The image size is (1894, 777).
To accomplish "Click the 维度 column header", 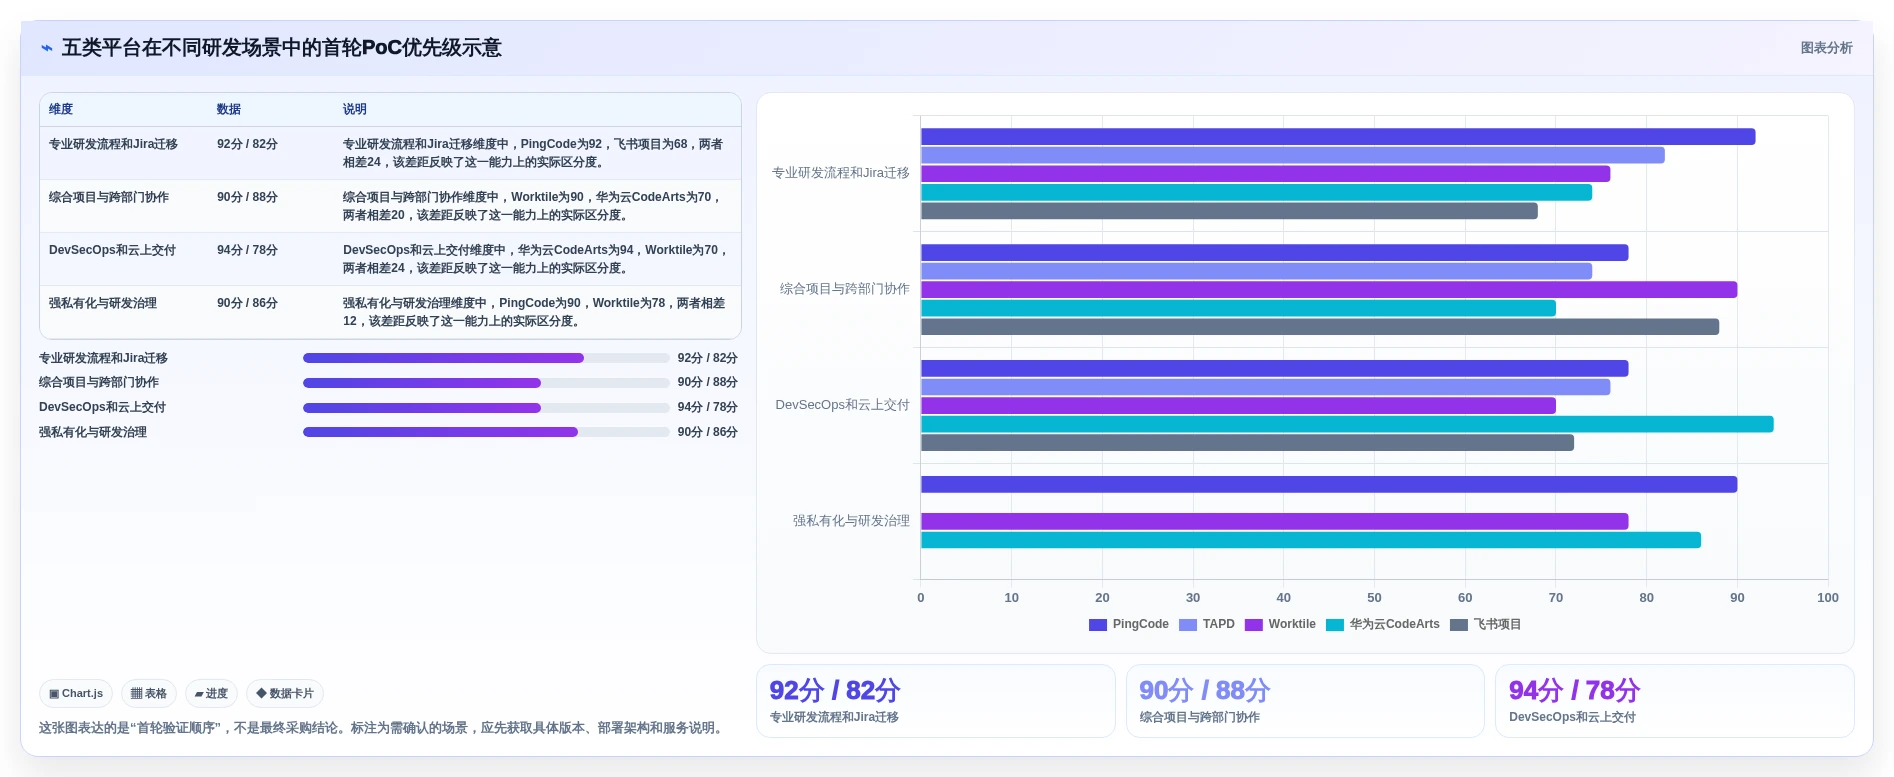I will [x=61, y=109].
